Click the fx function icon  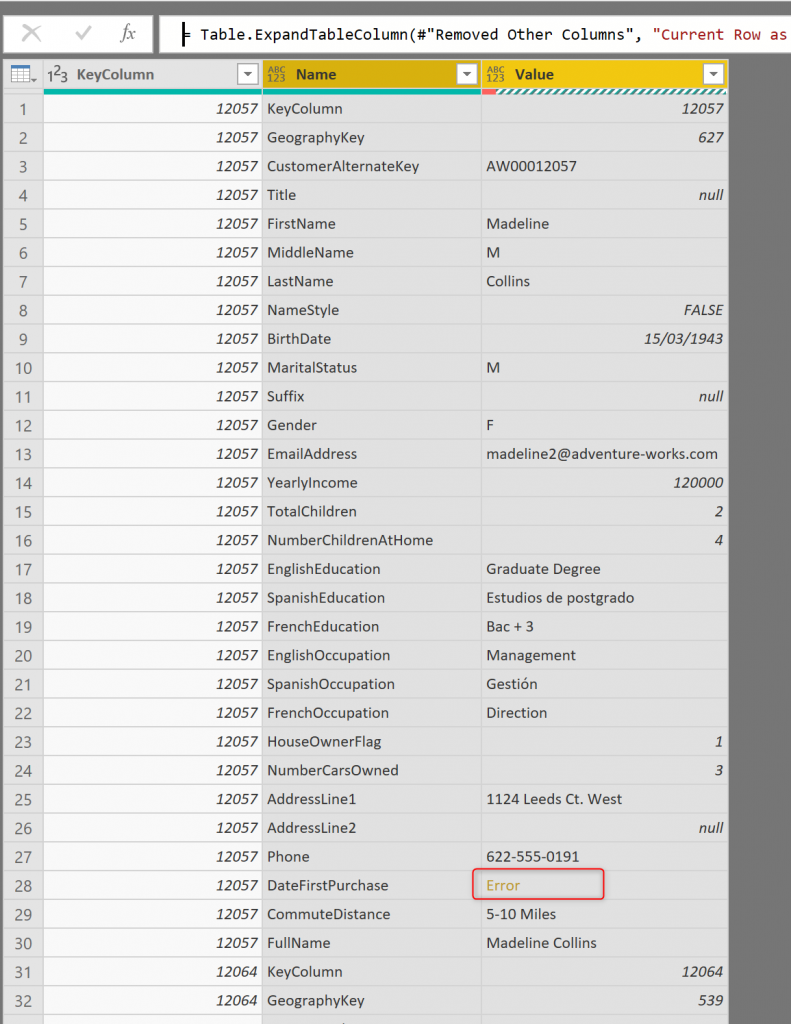(128, 33)
